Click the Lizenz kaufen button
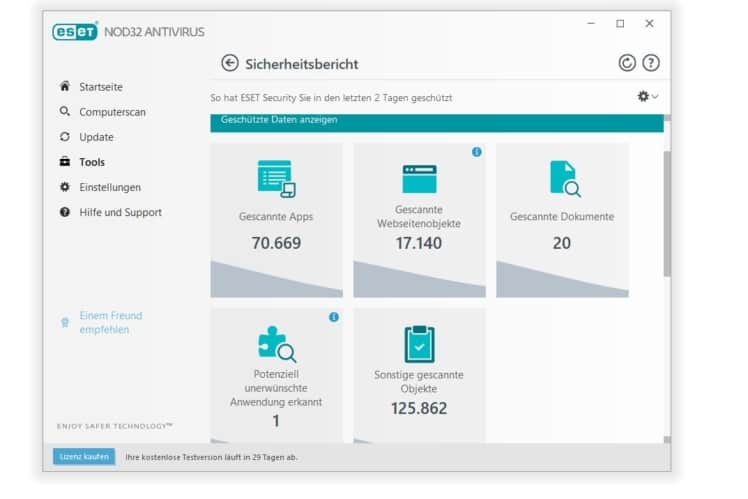The image size is (748, 499). click(84, 457)
